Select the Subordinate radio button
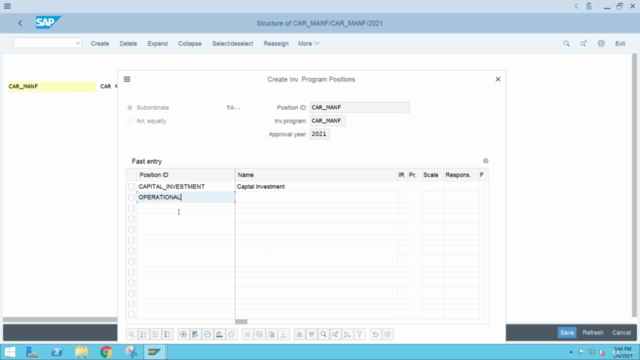The height and width of the screenshot is (360, 640). tap(130, 108)
